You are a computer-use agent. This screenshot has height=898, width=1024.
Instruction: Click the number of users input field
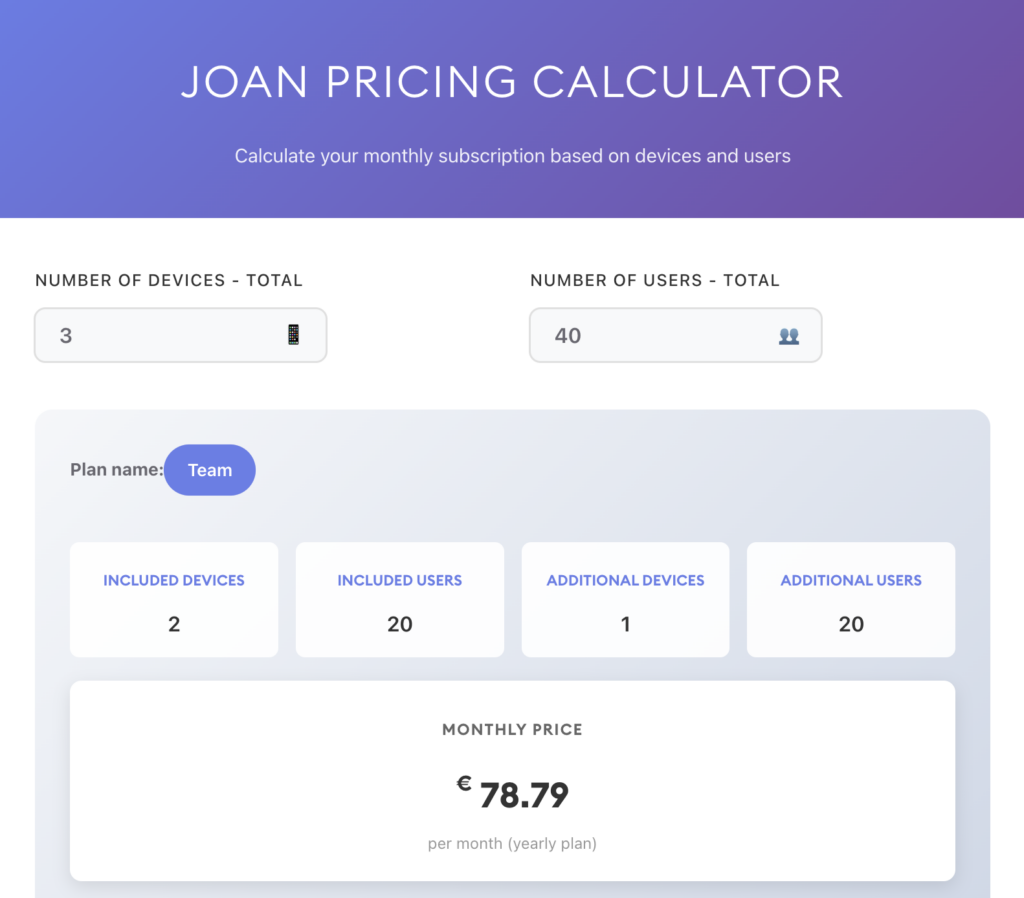(x=675, y=335)
